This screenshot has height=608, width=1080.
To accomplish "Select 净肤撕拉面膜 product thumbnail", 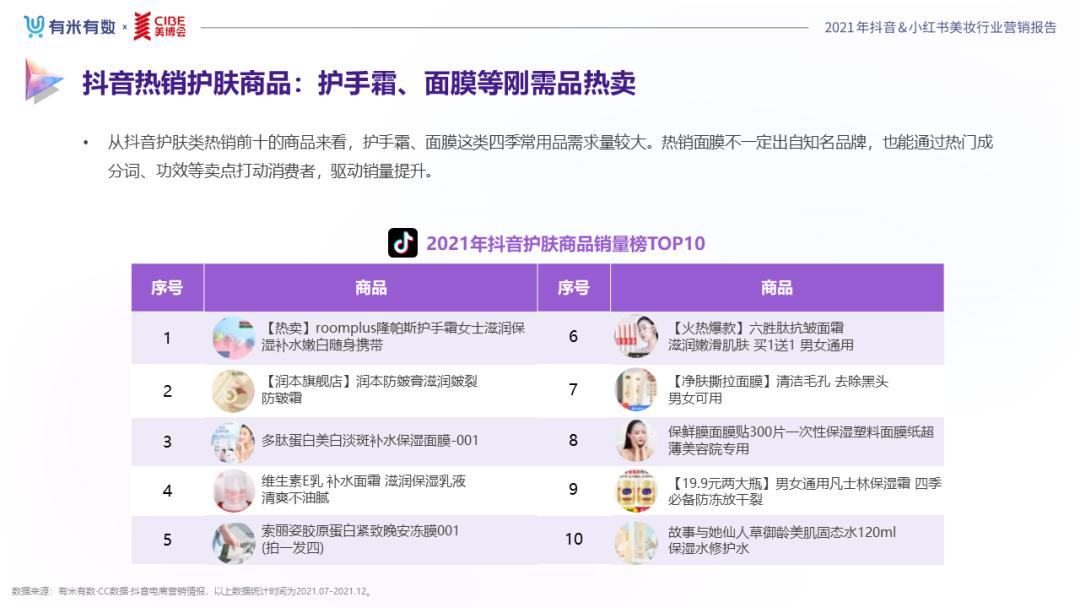I will pos(636,389).
